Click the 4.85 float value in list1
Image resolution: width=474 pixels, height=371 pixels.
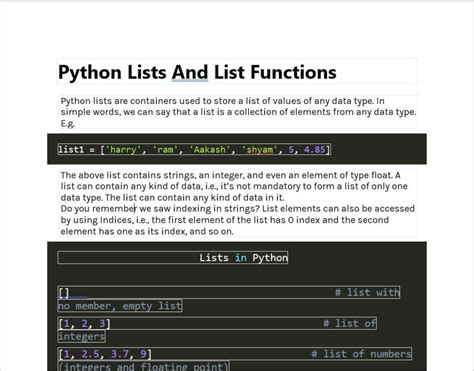pos(314,149)
